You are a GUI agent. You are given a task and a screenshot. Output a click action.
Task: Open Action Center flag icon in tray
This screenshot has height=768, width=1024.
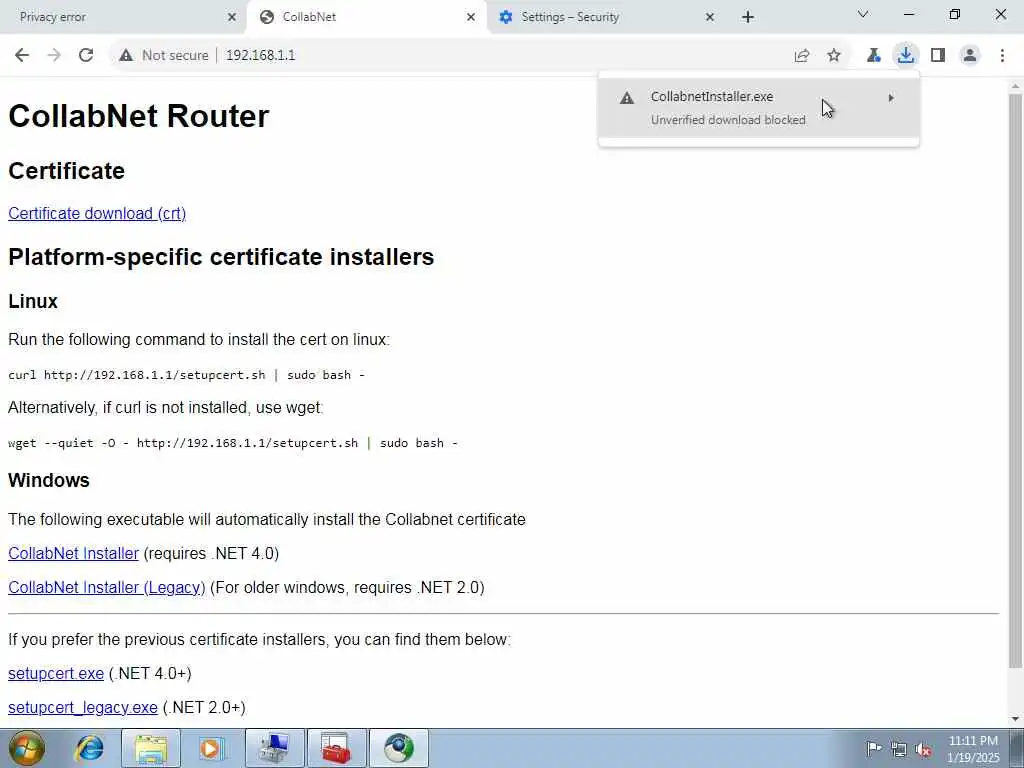pyautogui.click(x=874, y=748)
